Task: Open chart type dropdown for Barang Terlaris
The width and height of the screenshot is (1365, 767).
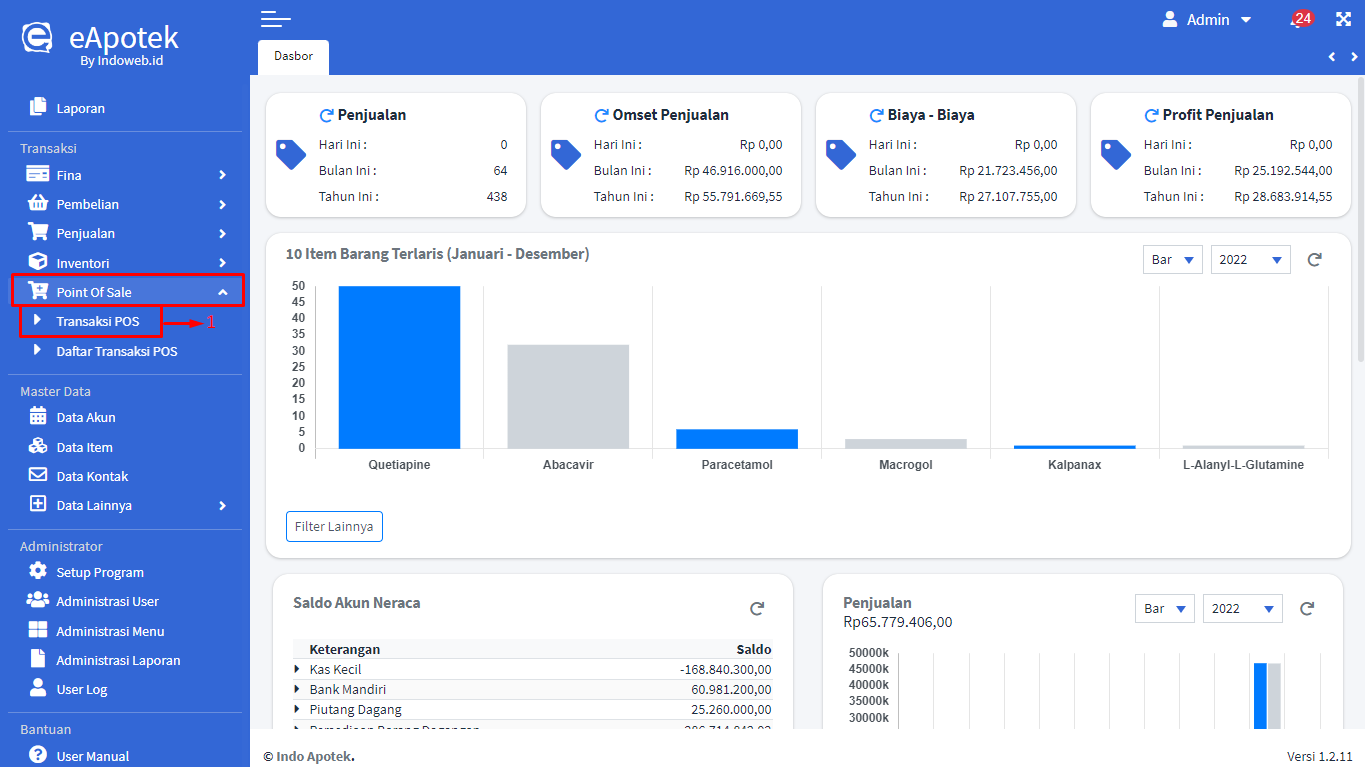Action: pyautogui.click(x=1172, y=260)
